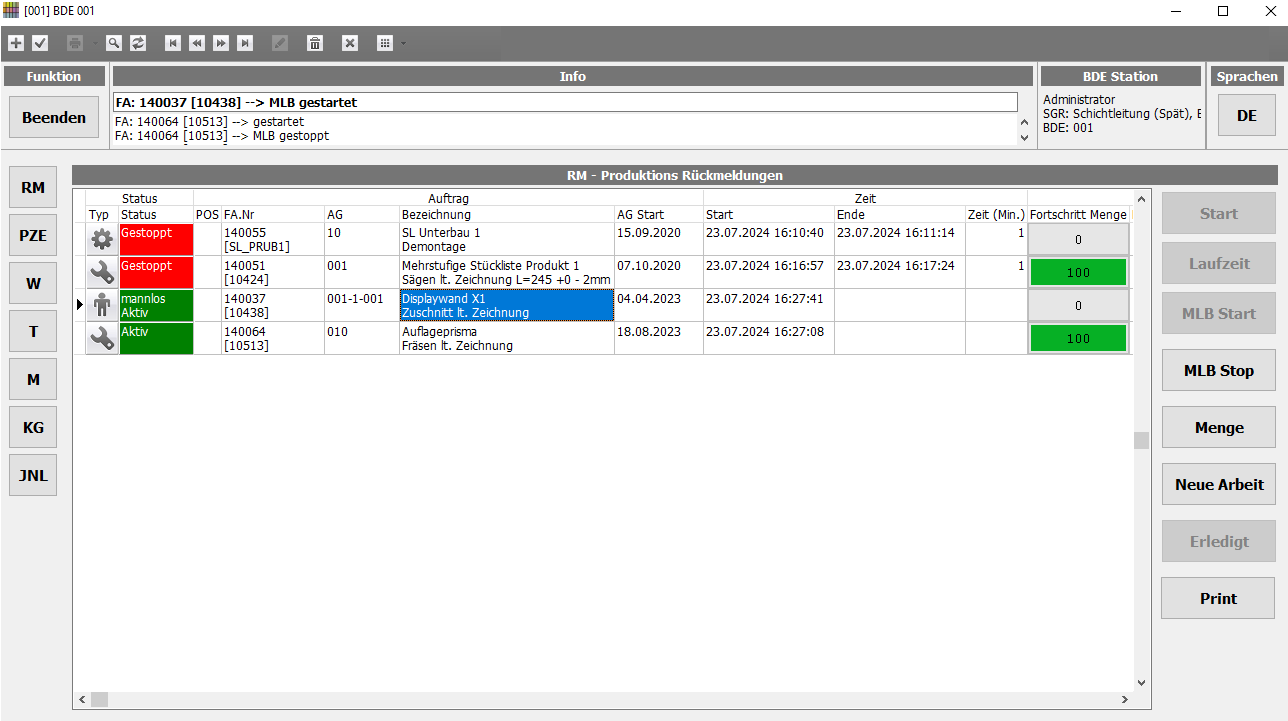Click the 100 progress bar in row 140064
This screenshot has width=1288, height=721.
1078,338
